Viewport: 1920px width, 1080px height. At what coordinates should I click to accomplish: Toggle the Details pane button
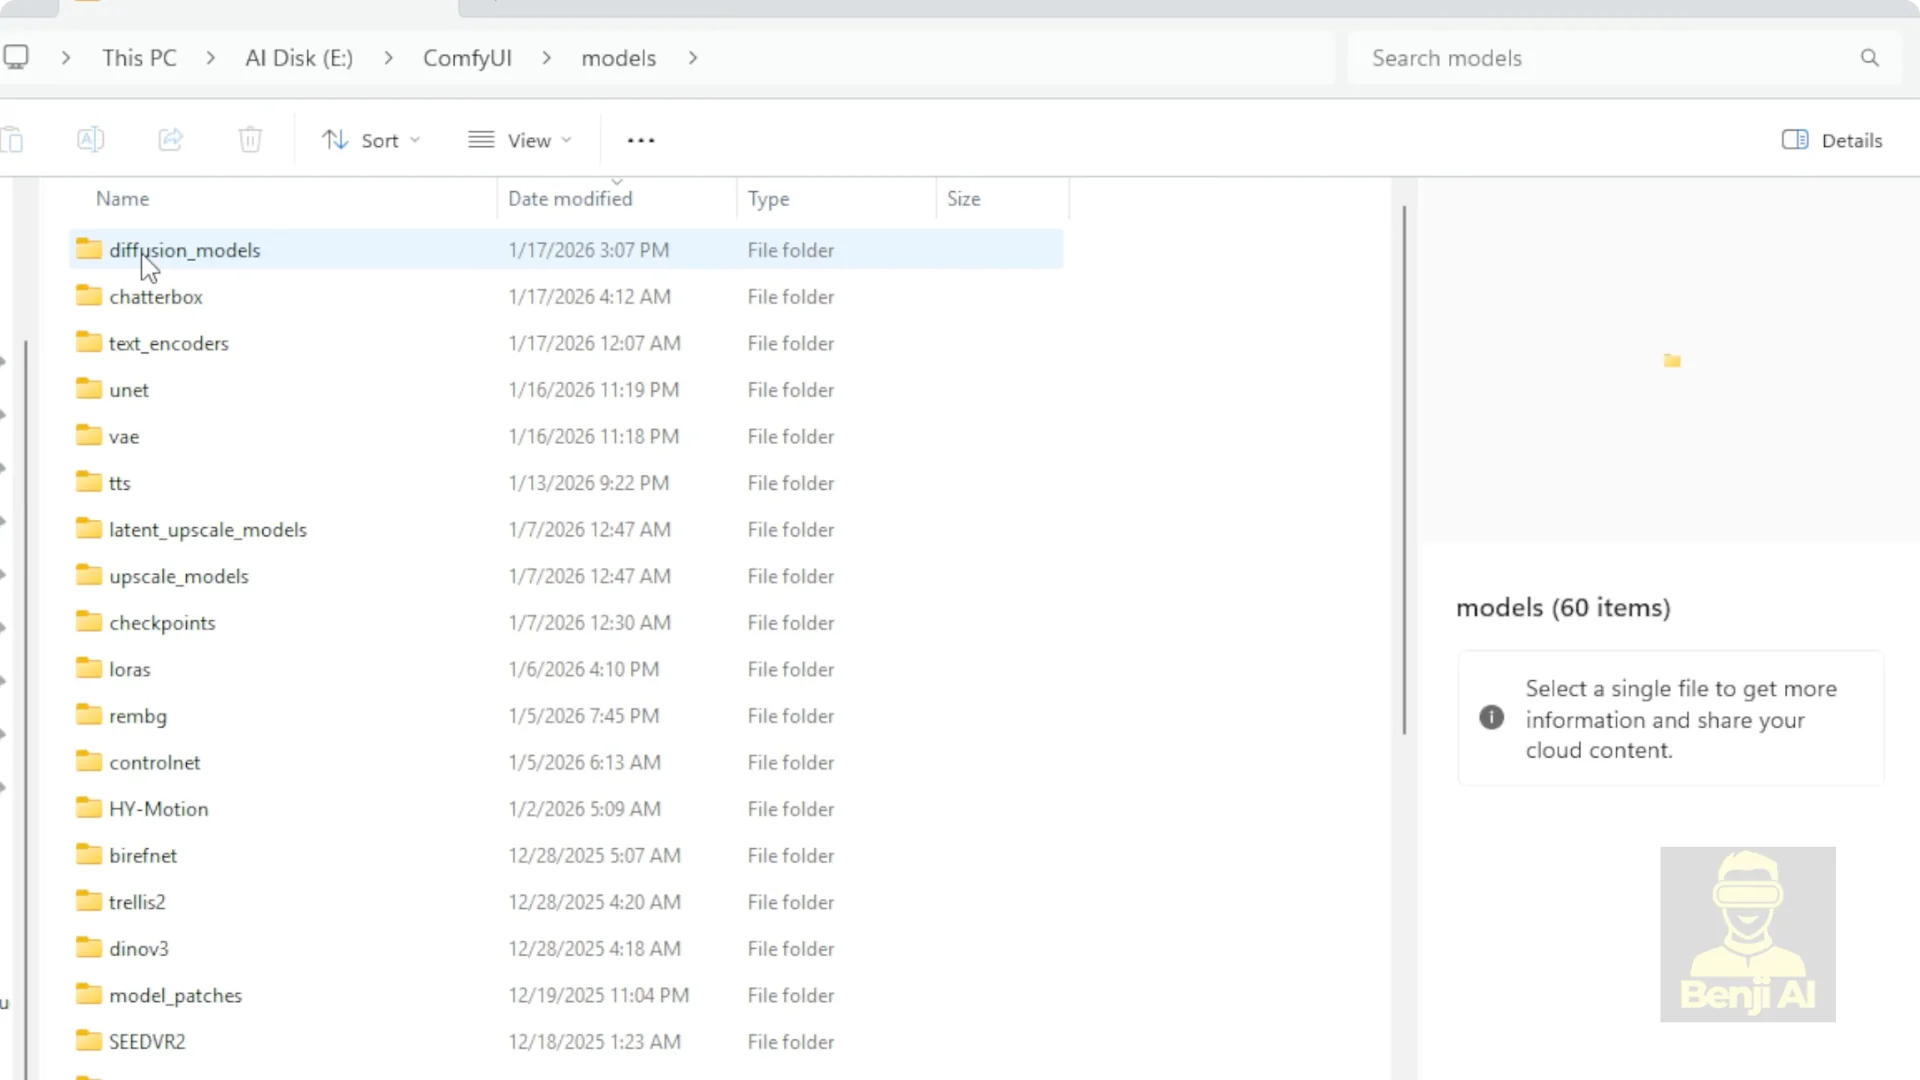point(1832,140)
